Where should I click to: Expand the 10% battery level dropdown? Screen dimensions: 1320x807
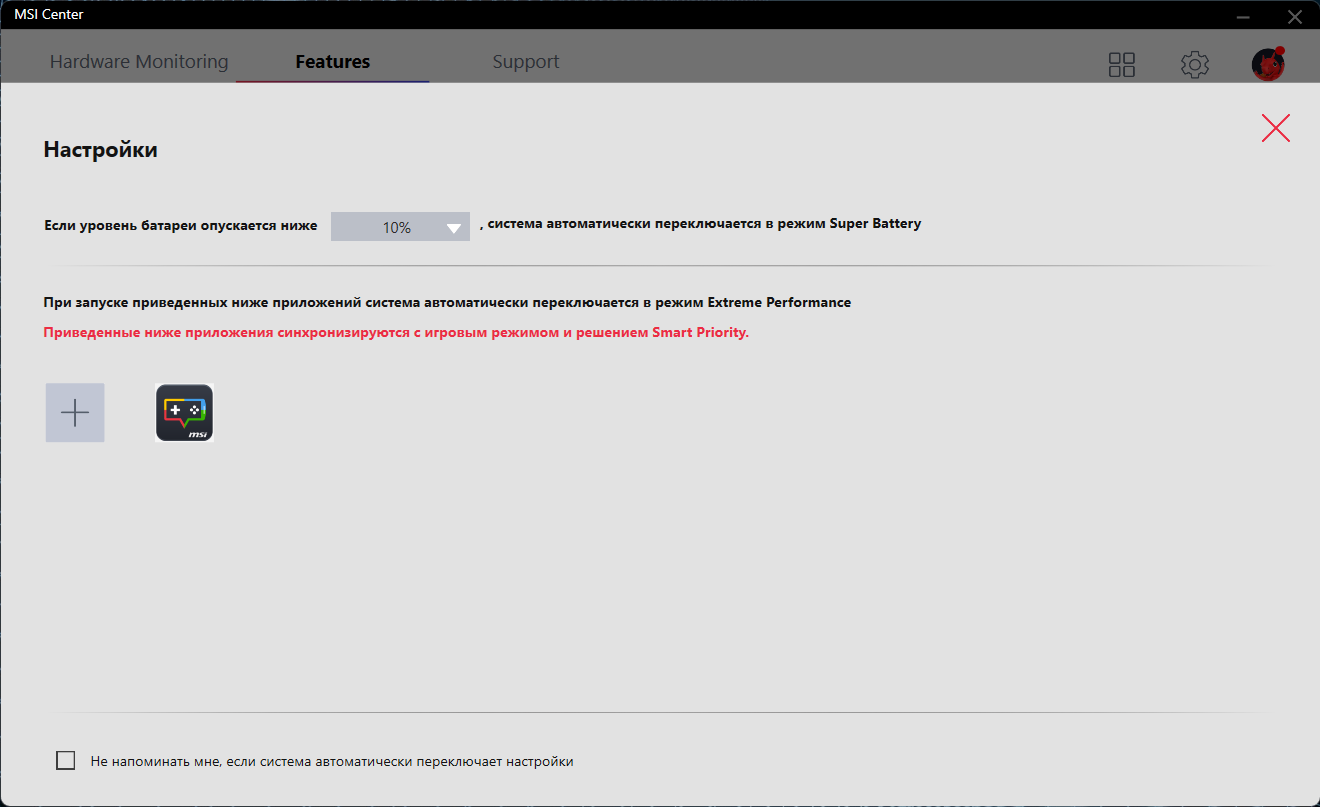[x=400, y=227]
